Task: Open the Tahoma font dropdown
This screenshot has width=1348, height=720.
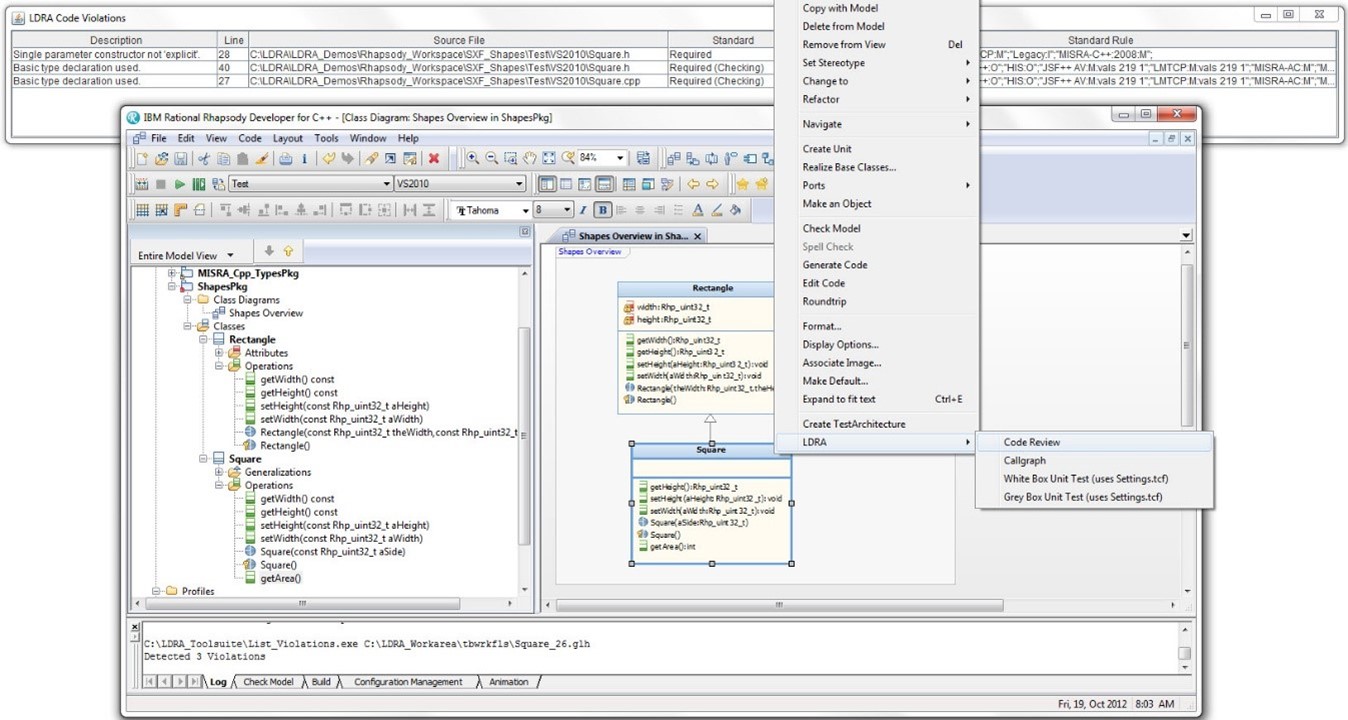Action: [525, 210]
